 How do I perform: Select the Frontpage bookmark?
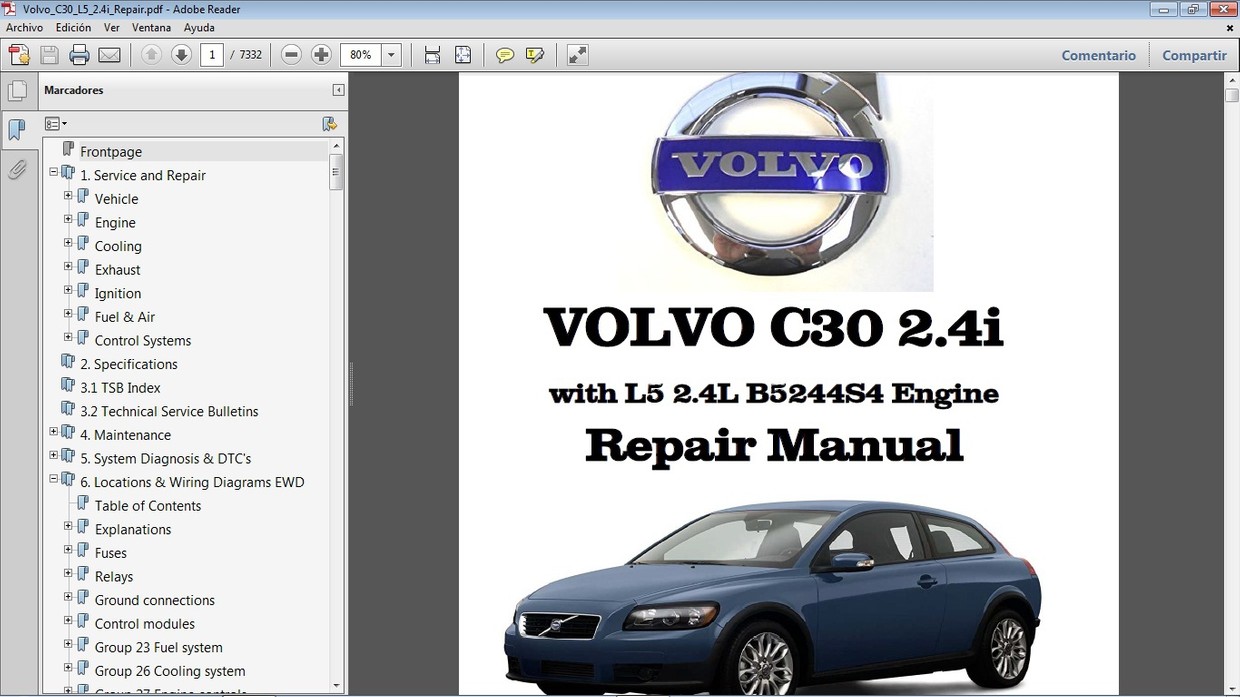click(111, 152)
